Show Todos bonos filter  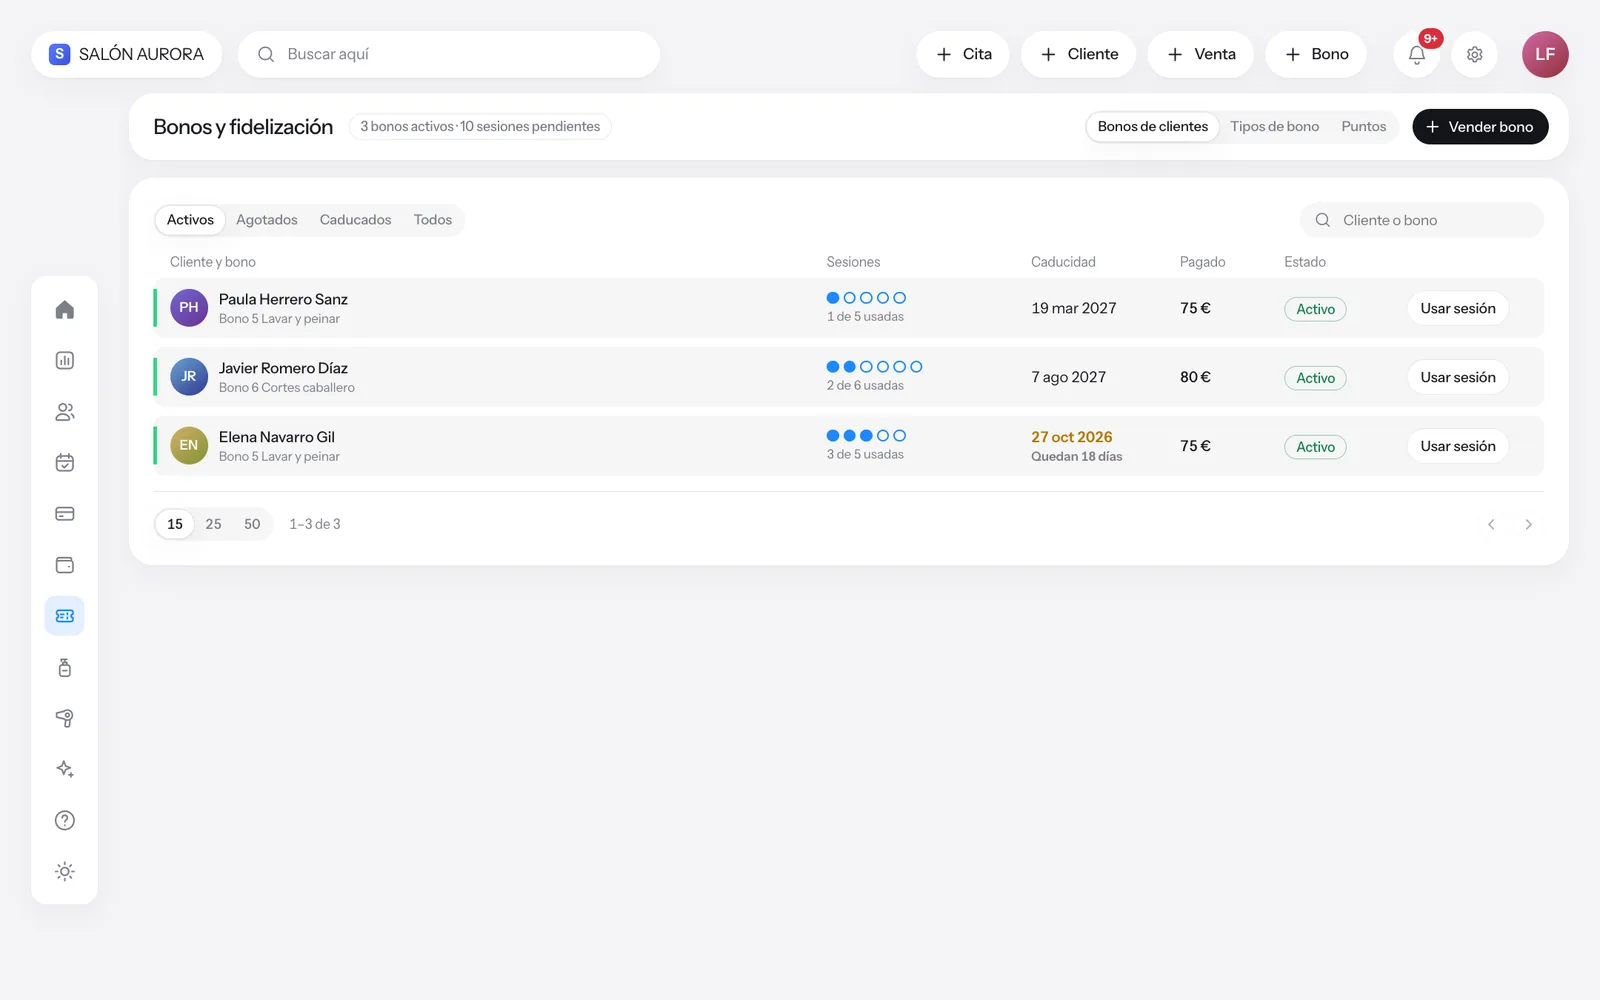click(x=433, y=220)
